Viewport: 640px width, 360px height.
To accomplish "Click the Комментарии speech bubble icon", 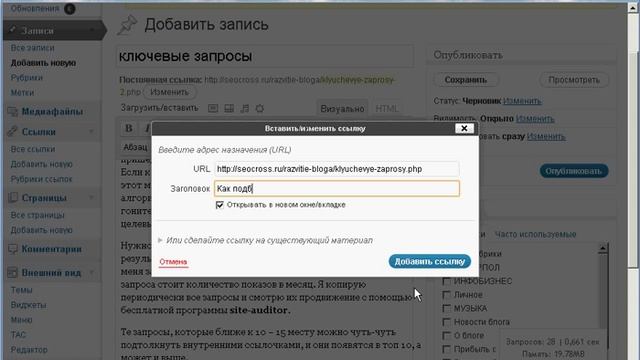I will pos(13,249).
